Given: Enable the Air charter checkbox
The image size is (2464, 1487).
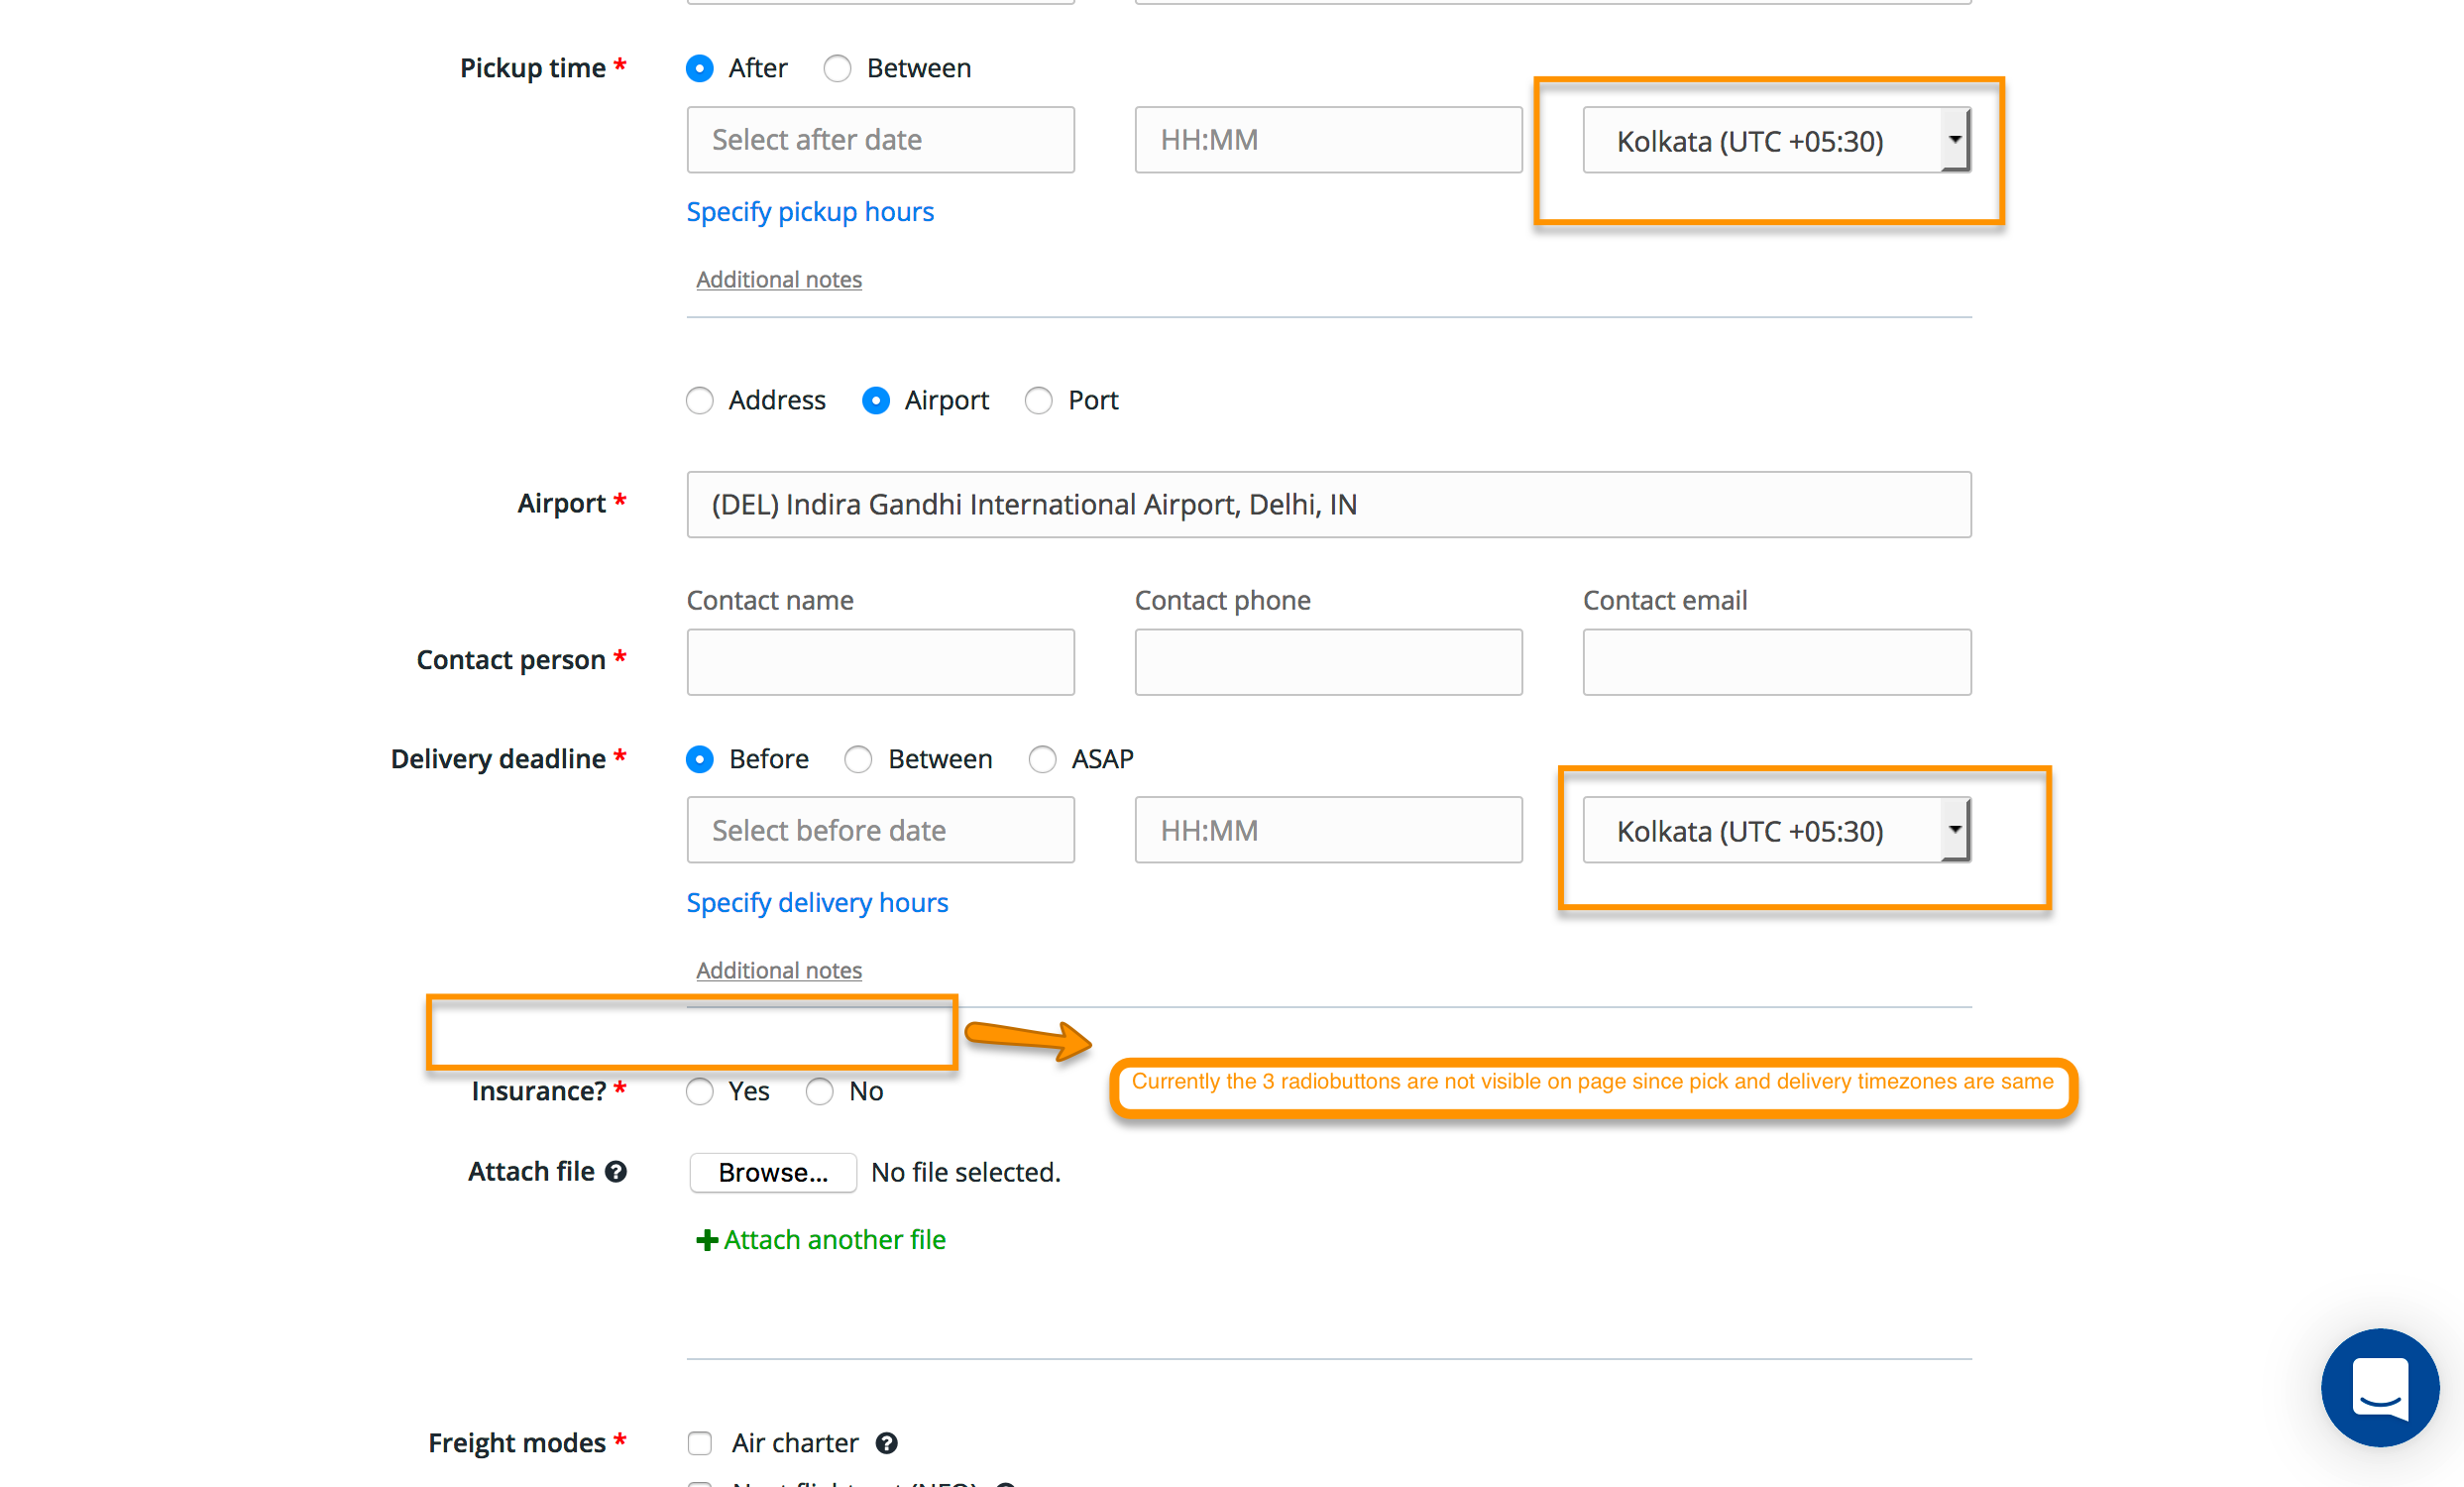Looking at the screenshot, I should click(700, 1443).
